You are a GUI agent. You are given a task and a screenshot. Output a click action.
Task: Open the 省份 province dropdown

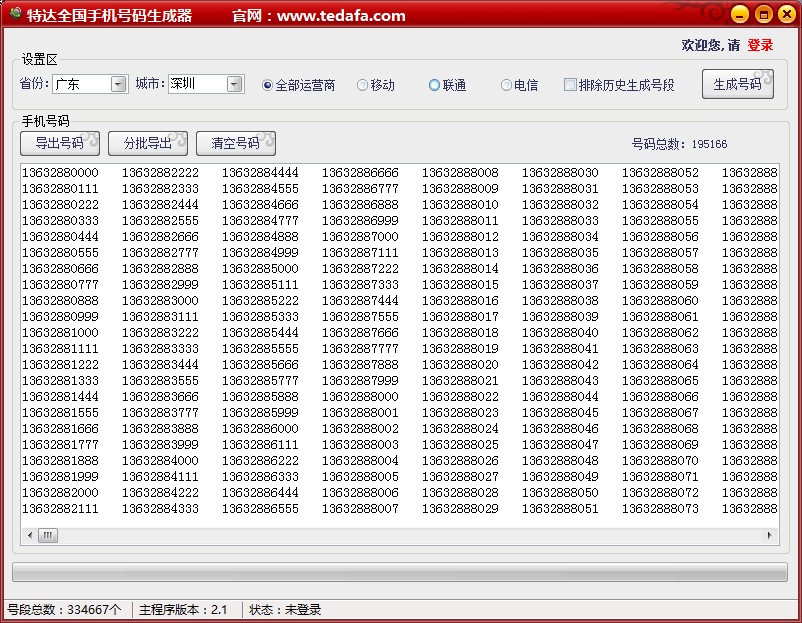click(x=119, y=84)
